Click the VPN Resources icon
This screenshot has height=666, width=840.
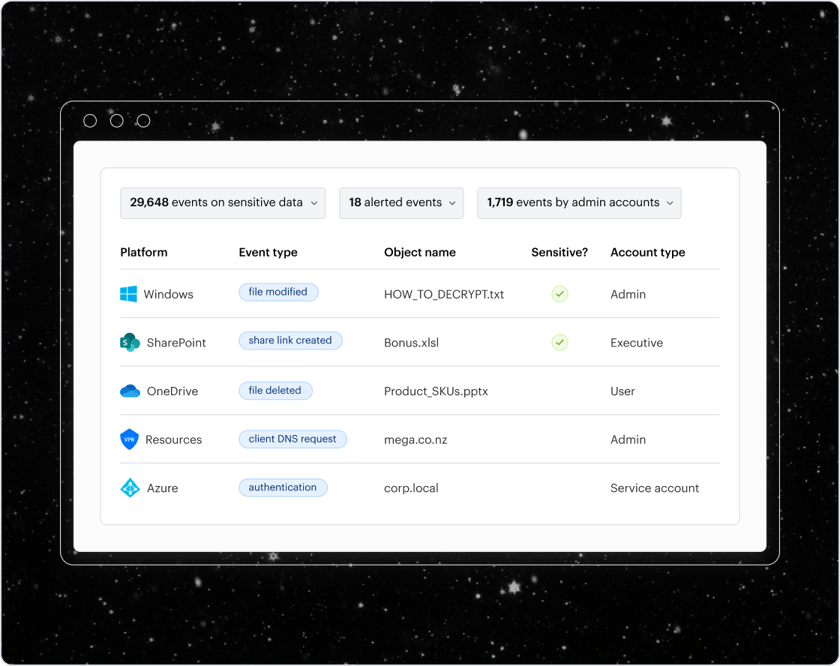click(x=129, y=439)
